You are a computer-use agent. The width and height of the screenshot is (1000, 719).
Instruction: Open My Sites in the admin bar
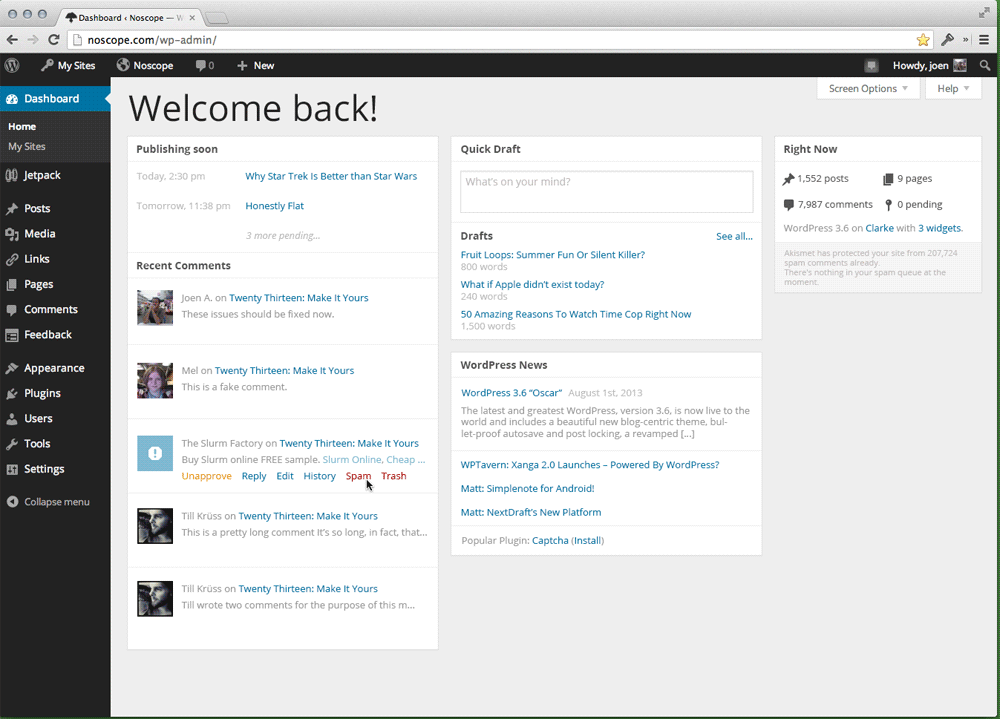pos(68,65)
